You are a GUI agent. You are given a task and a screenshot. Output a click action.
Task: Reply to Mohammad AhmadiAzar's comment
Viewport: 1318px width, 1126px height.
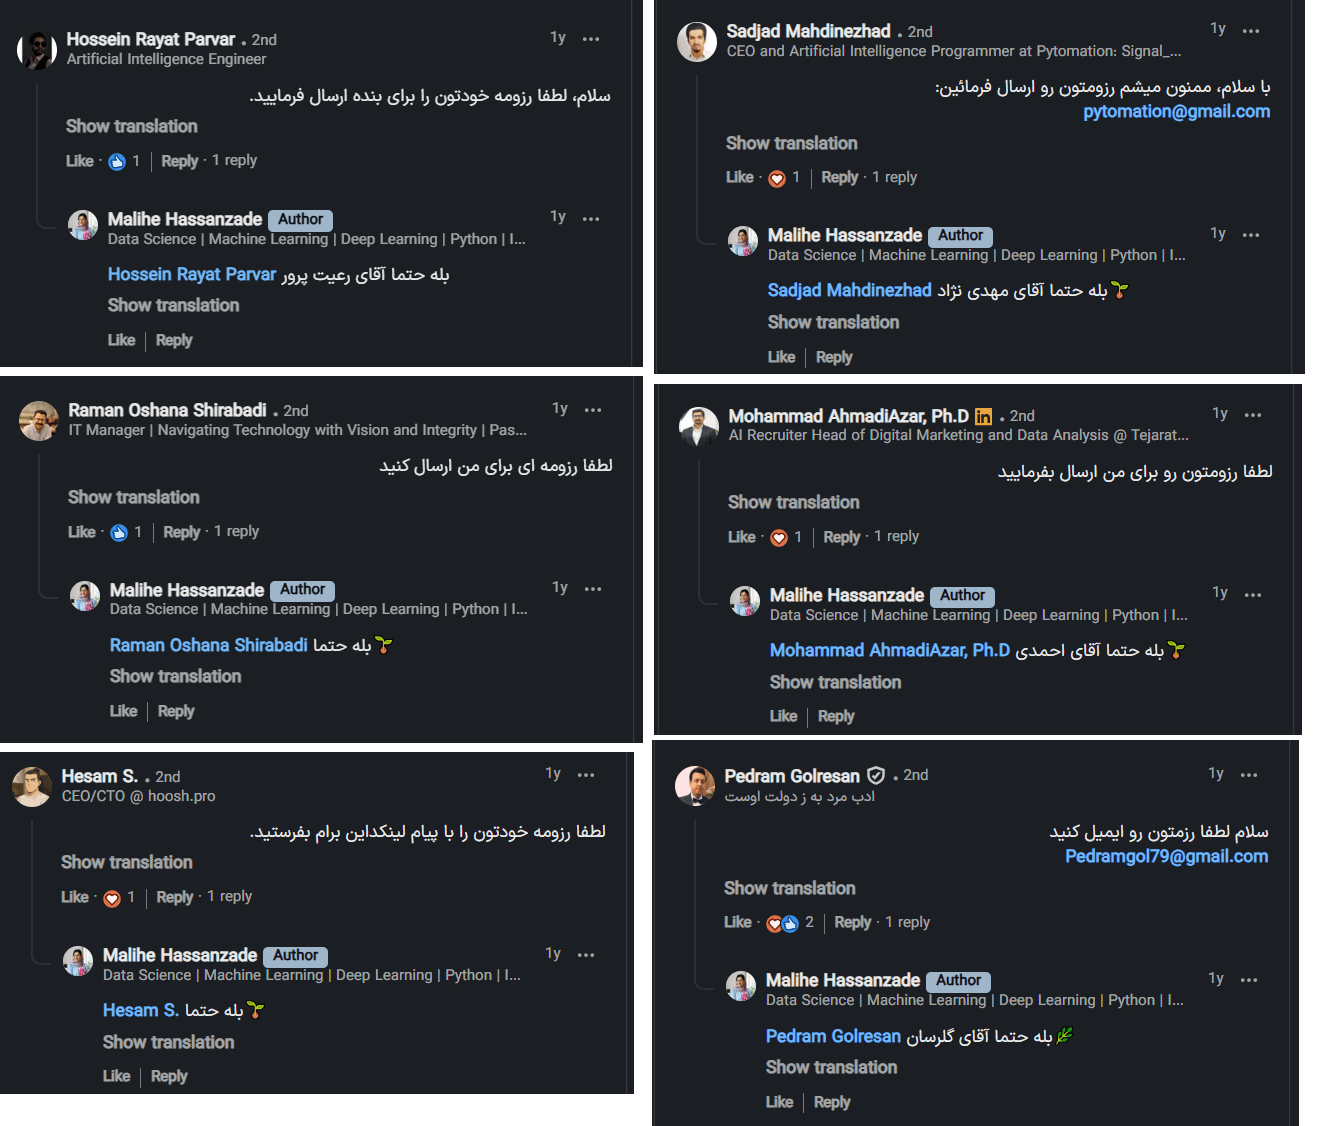click(x=841, y=537)
